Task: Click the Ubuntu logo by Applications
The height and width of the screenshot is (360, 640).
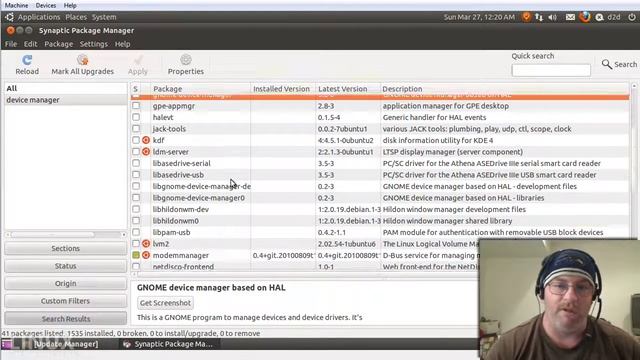Action: pyautogui.click(x=9, y=17)
